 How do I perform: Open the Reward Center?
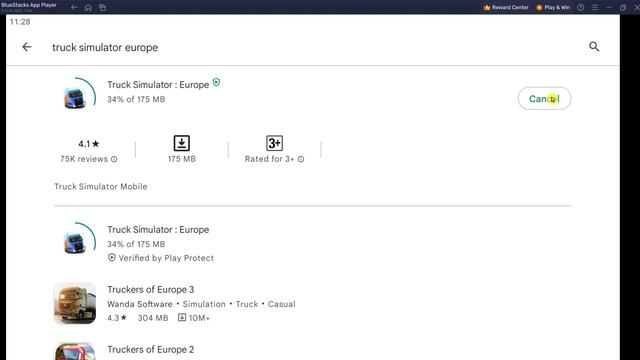tap(506, 7)
